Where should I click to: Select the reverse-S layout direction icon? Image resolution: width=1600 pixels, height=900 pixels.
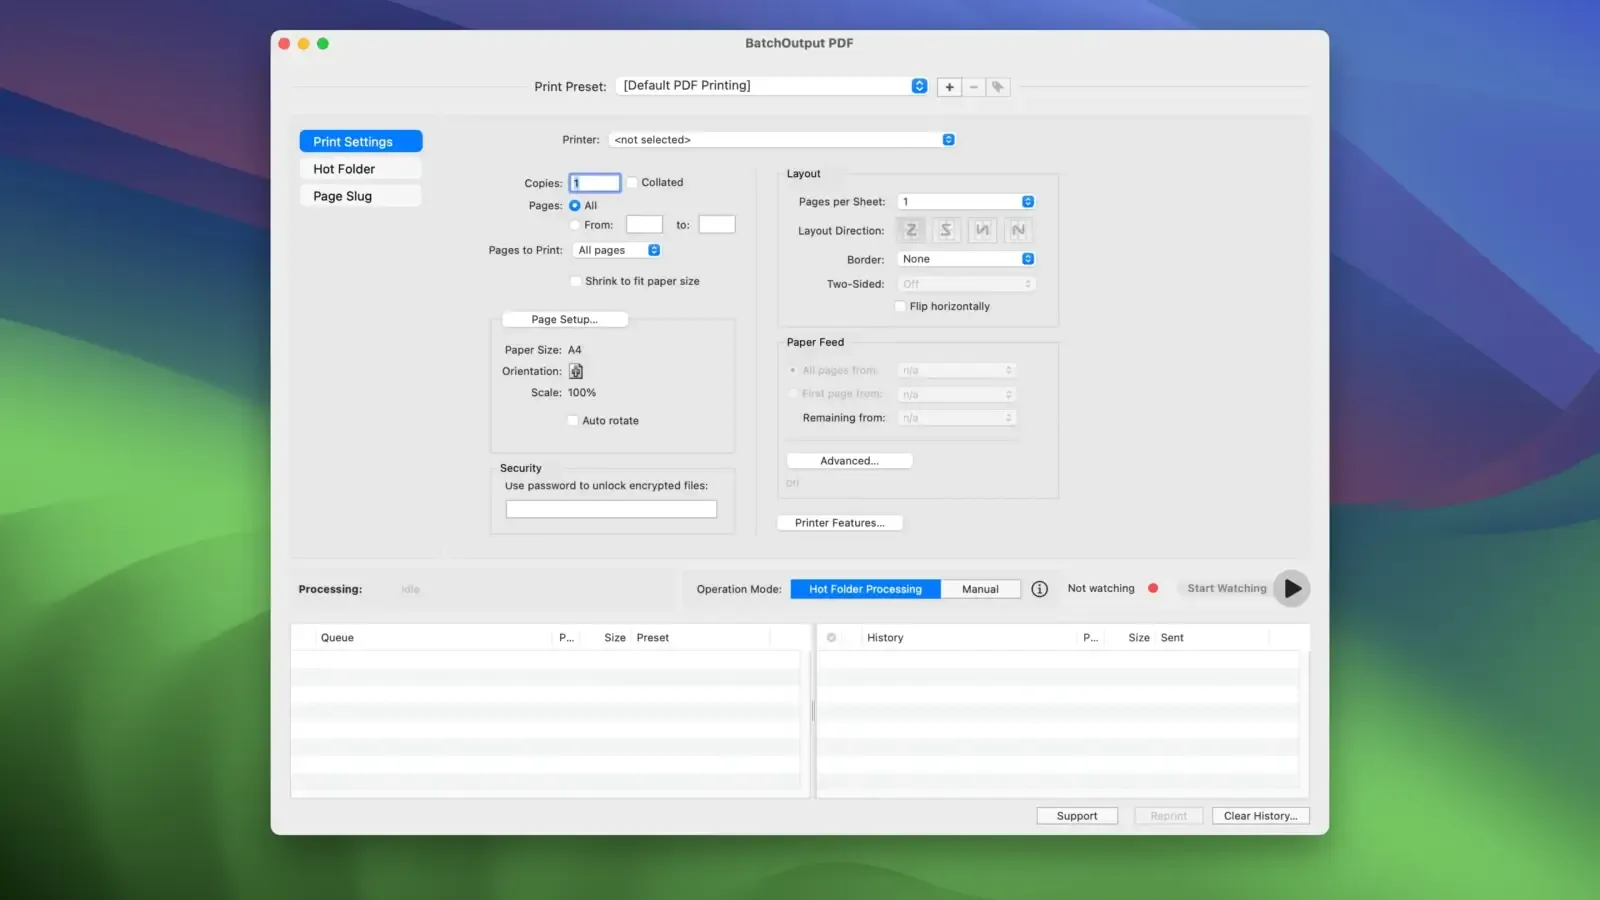[946, 230]
